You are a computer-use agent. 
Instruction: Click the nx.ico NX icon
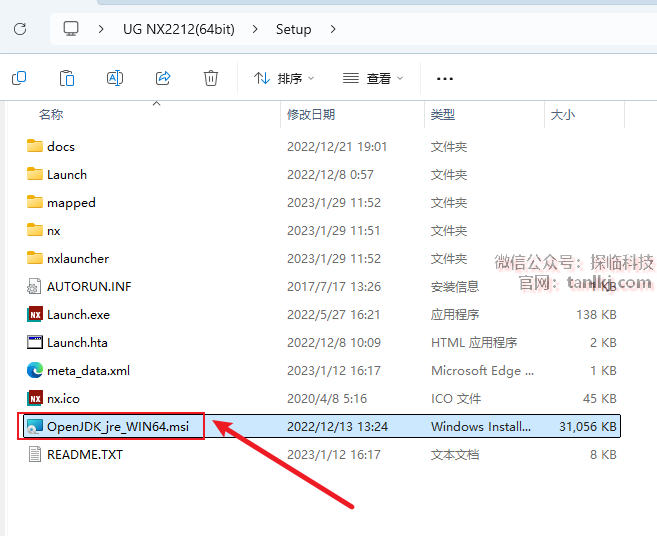pos(35,399)
